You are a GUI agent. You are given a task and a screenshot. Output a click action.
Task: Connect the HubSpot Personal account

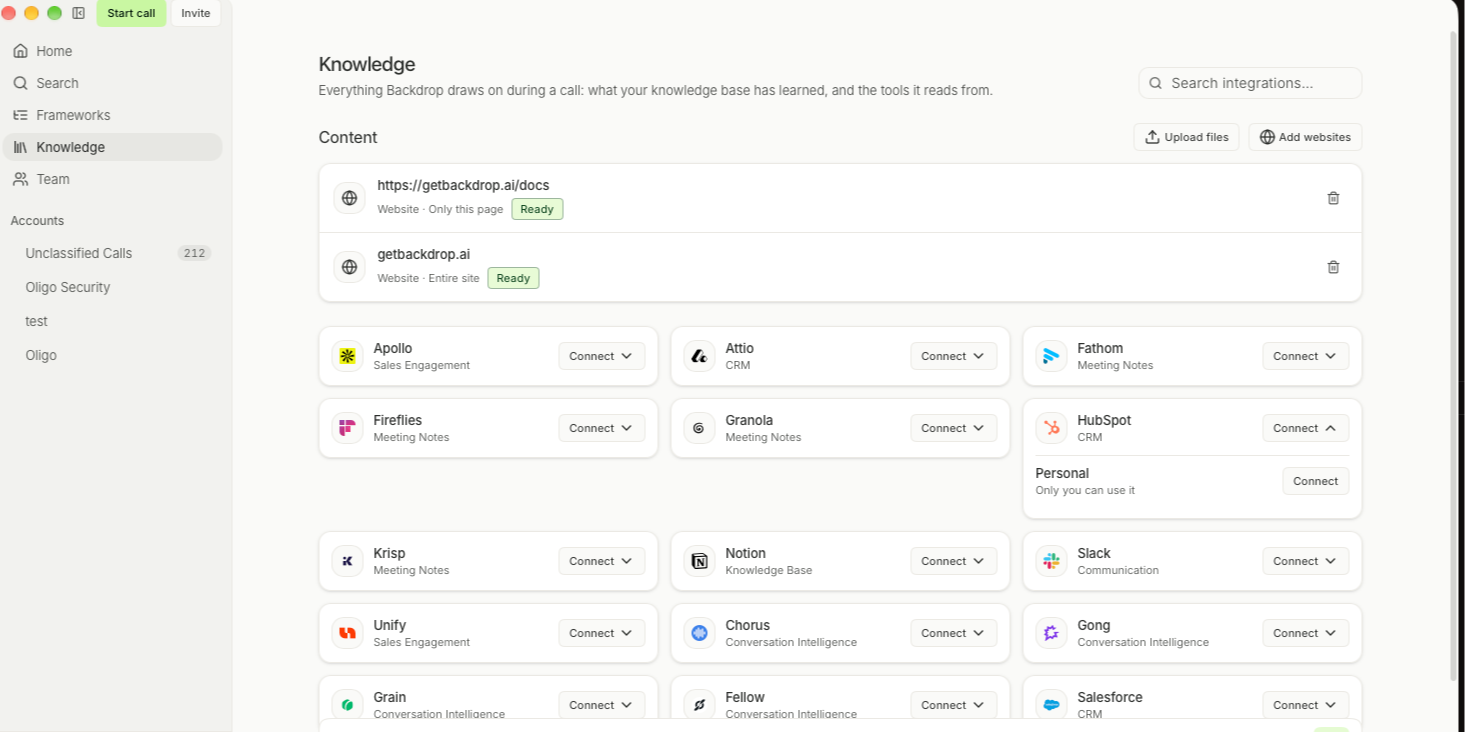(1315, 481)
